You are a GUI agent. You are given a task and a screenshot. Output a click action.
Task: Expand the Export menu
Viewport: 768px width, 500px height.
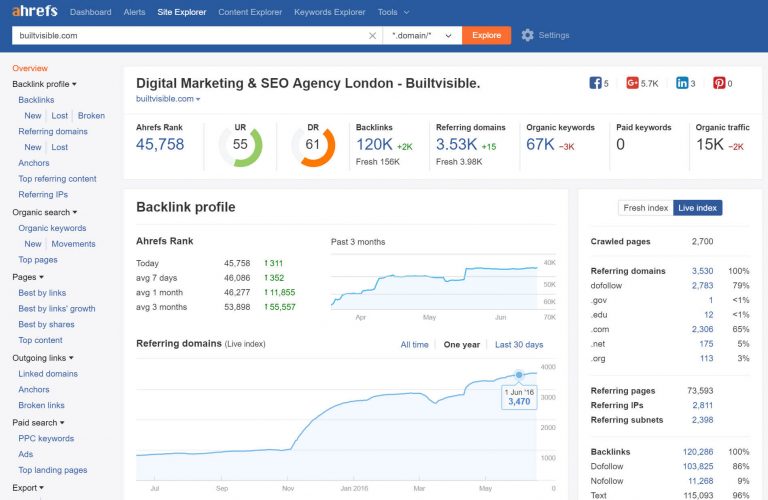pyautogui.click(x=28, y=487)
